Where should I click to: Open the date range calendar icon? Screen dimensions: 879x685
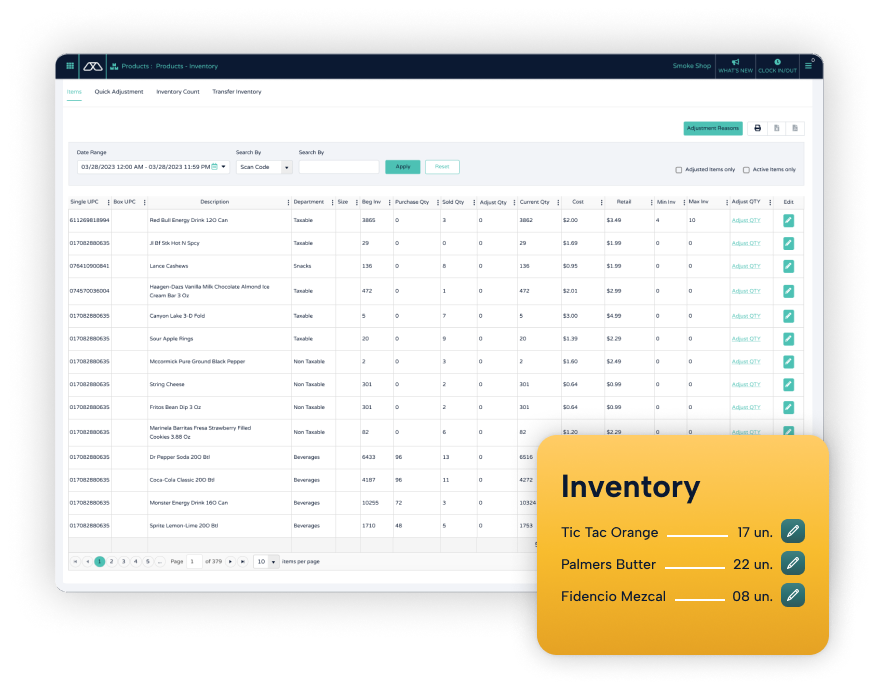tap(215, 166)
